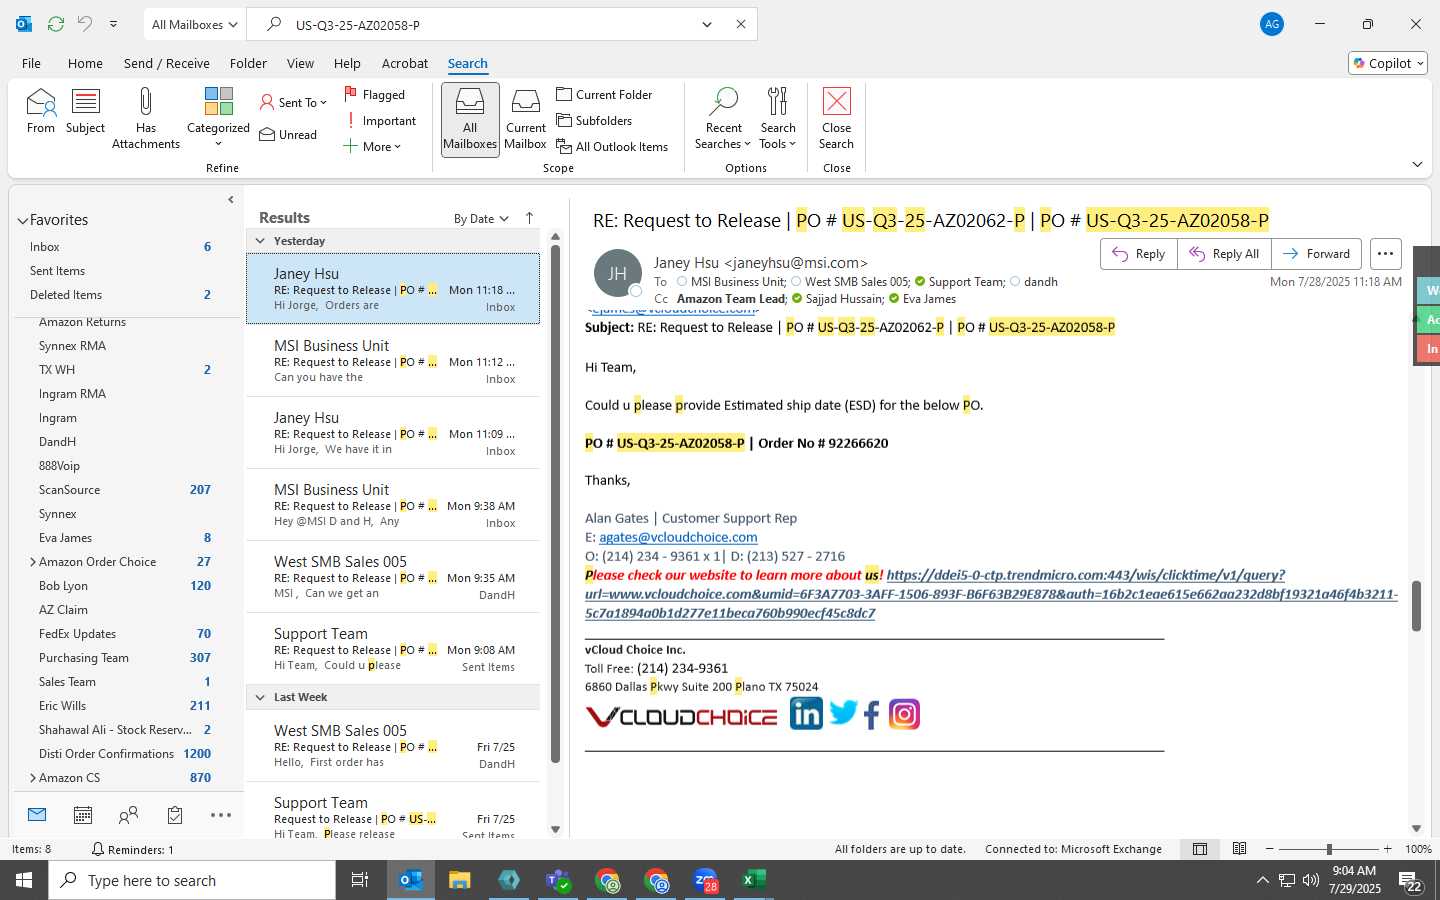The width and height of the screenshot is (1440, 900).
Task: Click the zoom in plus button
Action: pyautogui.click(x=1387, y=849)
